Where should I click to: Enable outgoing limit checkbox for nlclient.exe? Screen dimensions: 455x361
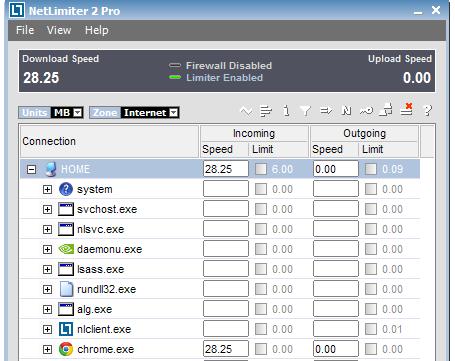371,329
